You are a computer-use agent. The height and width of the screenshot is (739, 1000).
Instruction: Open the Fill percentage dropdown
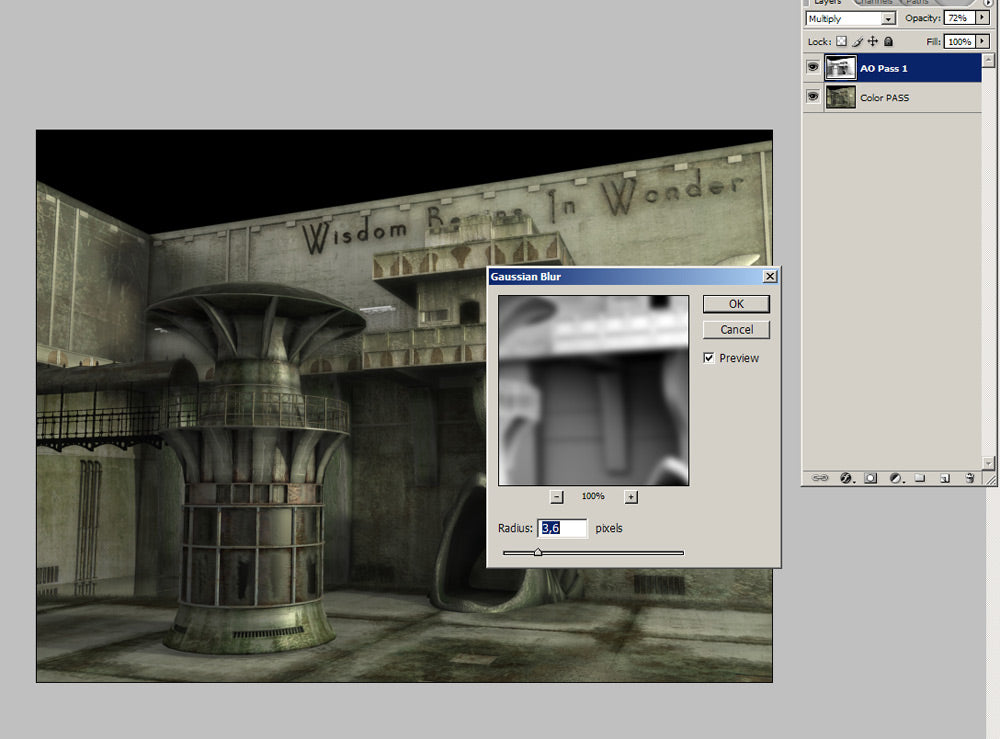pos(983,41)
